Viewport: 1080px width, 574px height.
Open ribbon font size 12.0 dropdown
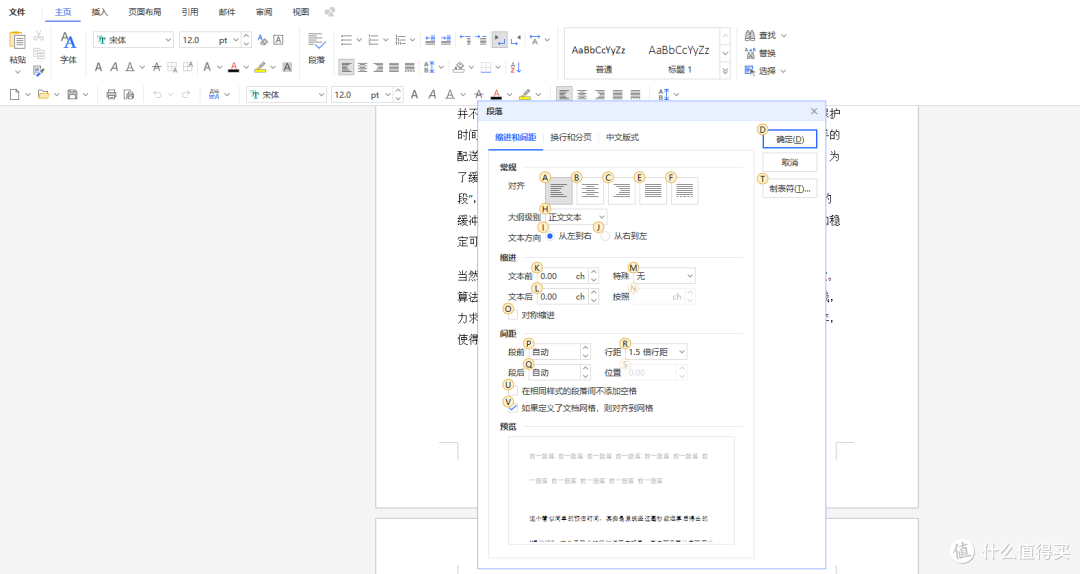236,40
